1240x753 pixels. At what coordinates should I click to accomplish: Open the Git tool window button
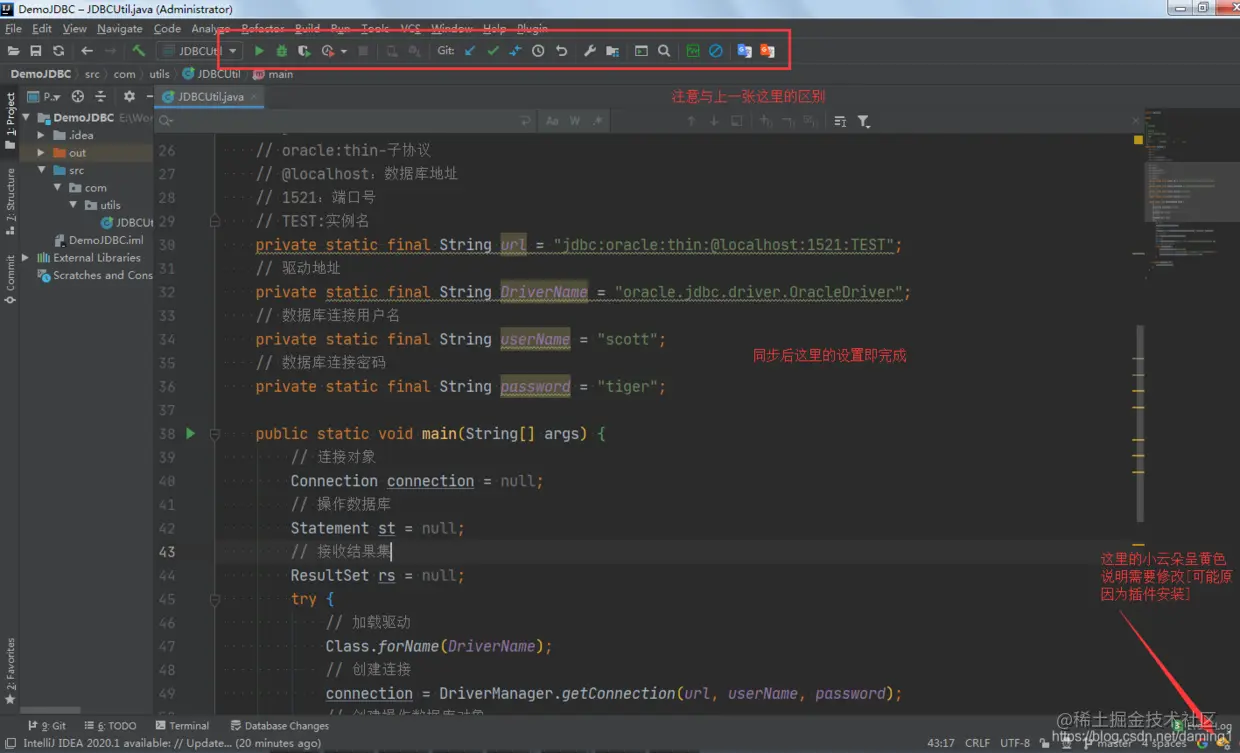[47, 726]
